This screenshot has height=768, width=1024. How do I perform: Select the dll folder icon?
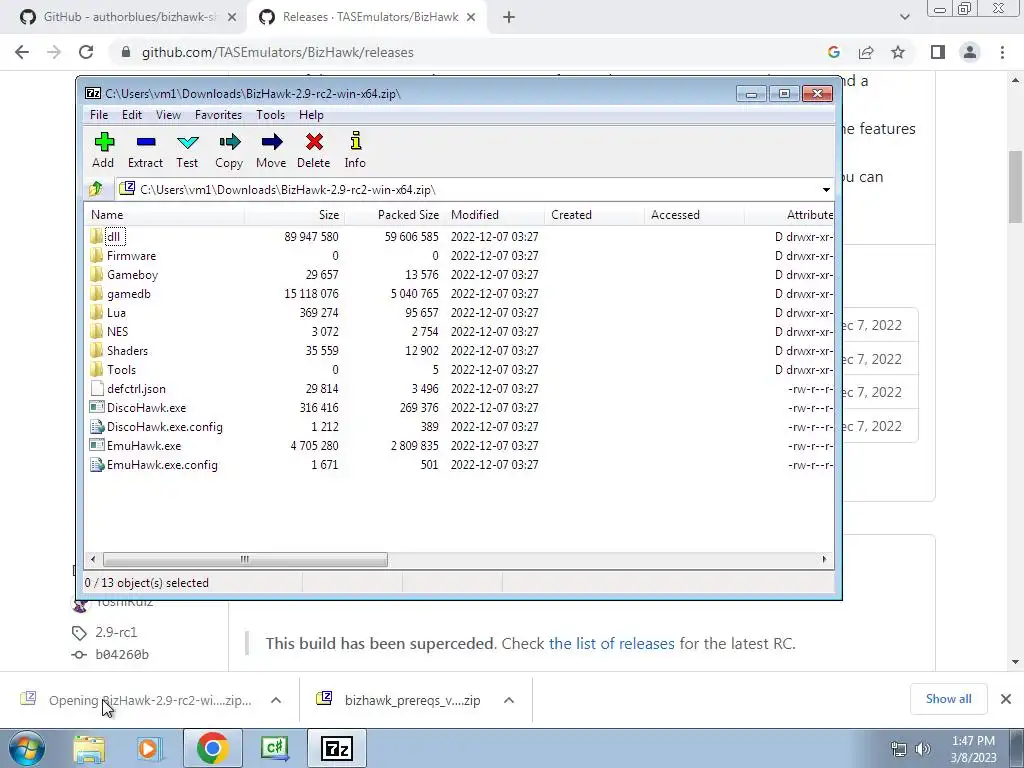pos(96,236)
